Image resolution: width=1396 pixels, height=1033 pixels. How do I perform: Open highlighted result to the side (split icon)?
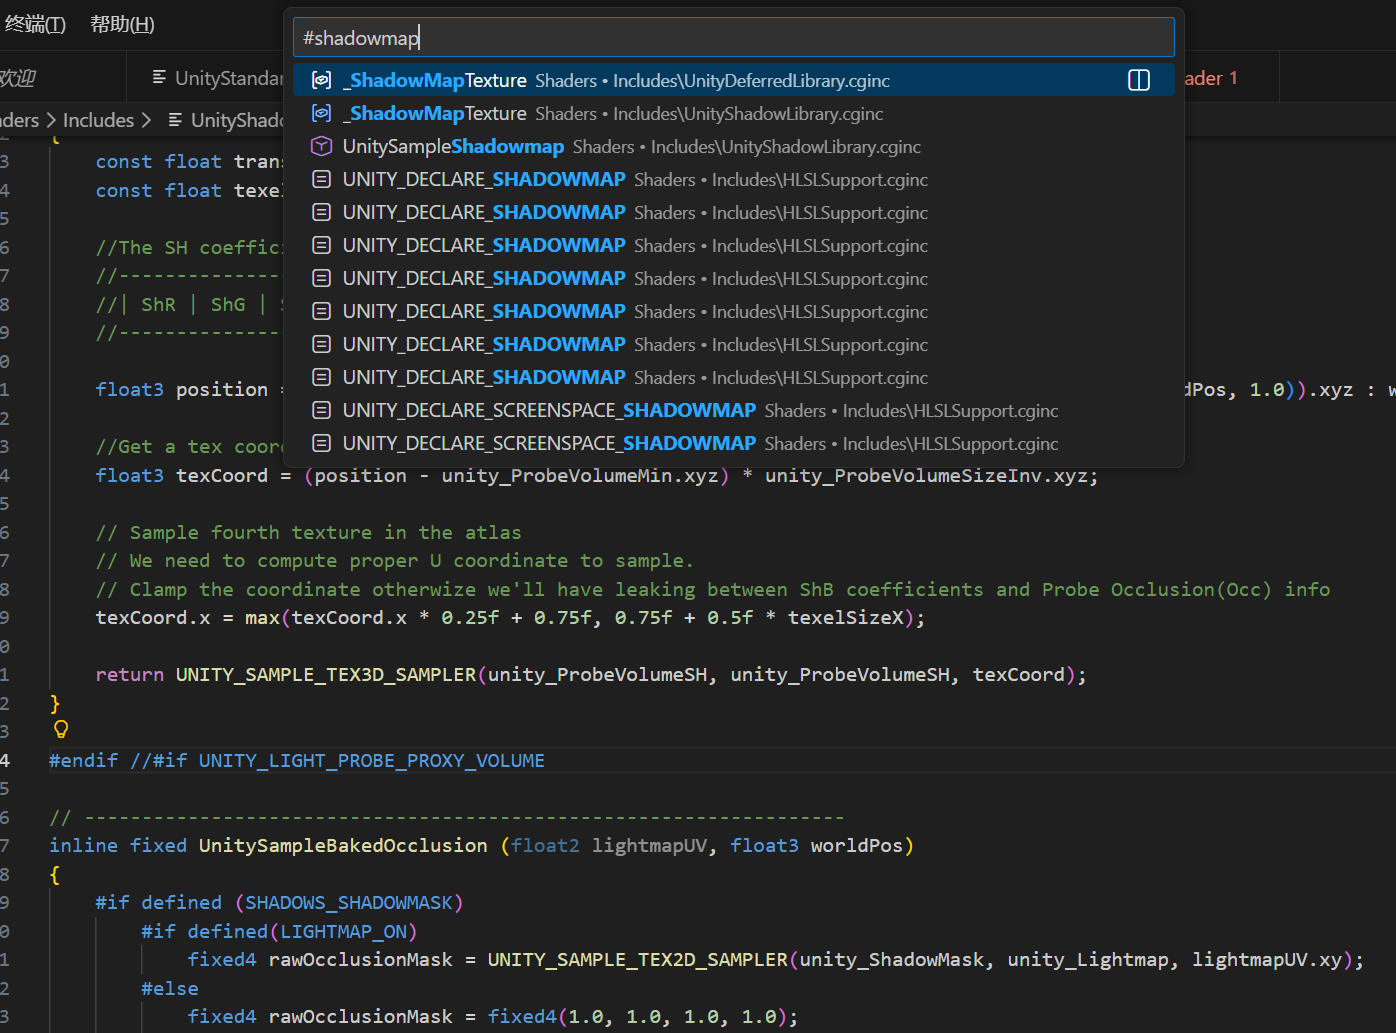pyautogui.click(x=1139, y=80)
